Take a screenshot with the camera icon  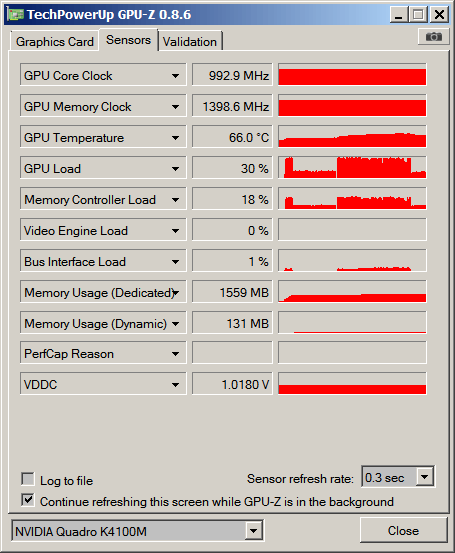coord(433,36)
